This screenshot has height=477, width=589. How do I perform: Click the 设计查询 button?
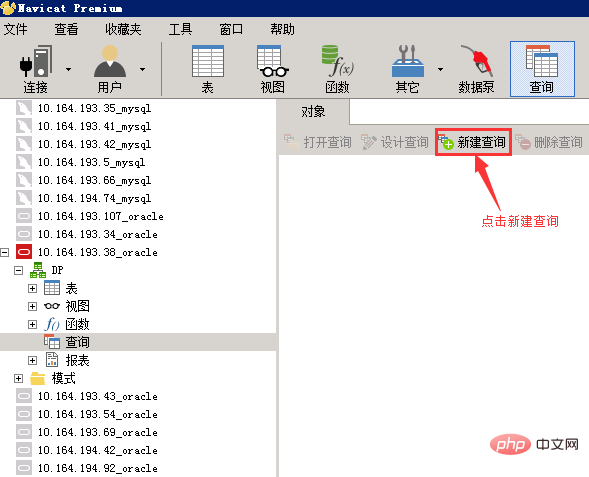coord(395,142)
